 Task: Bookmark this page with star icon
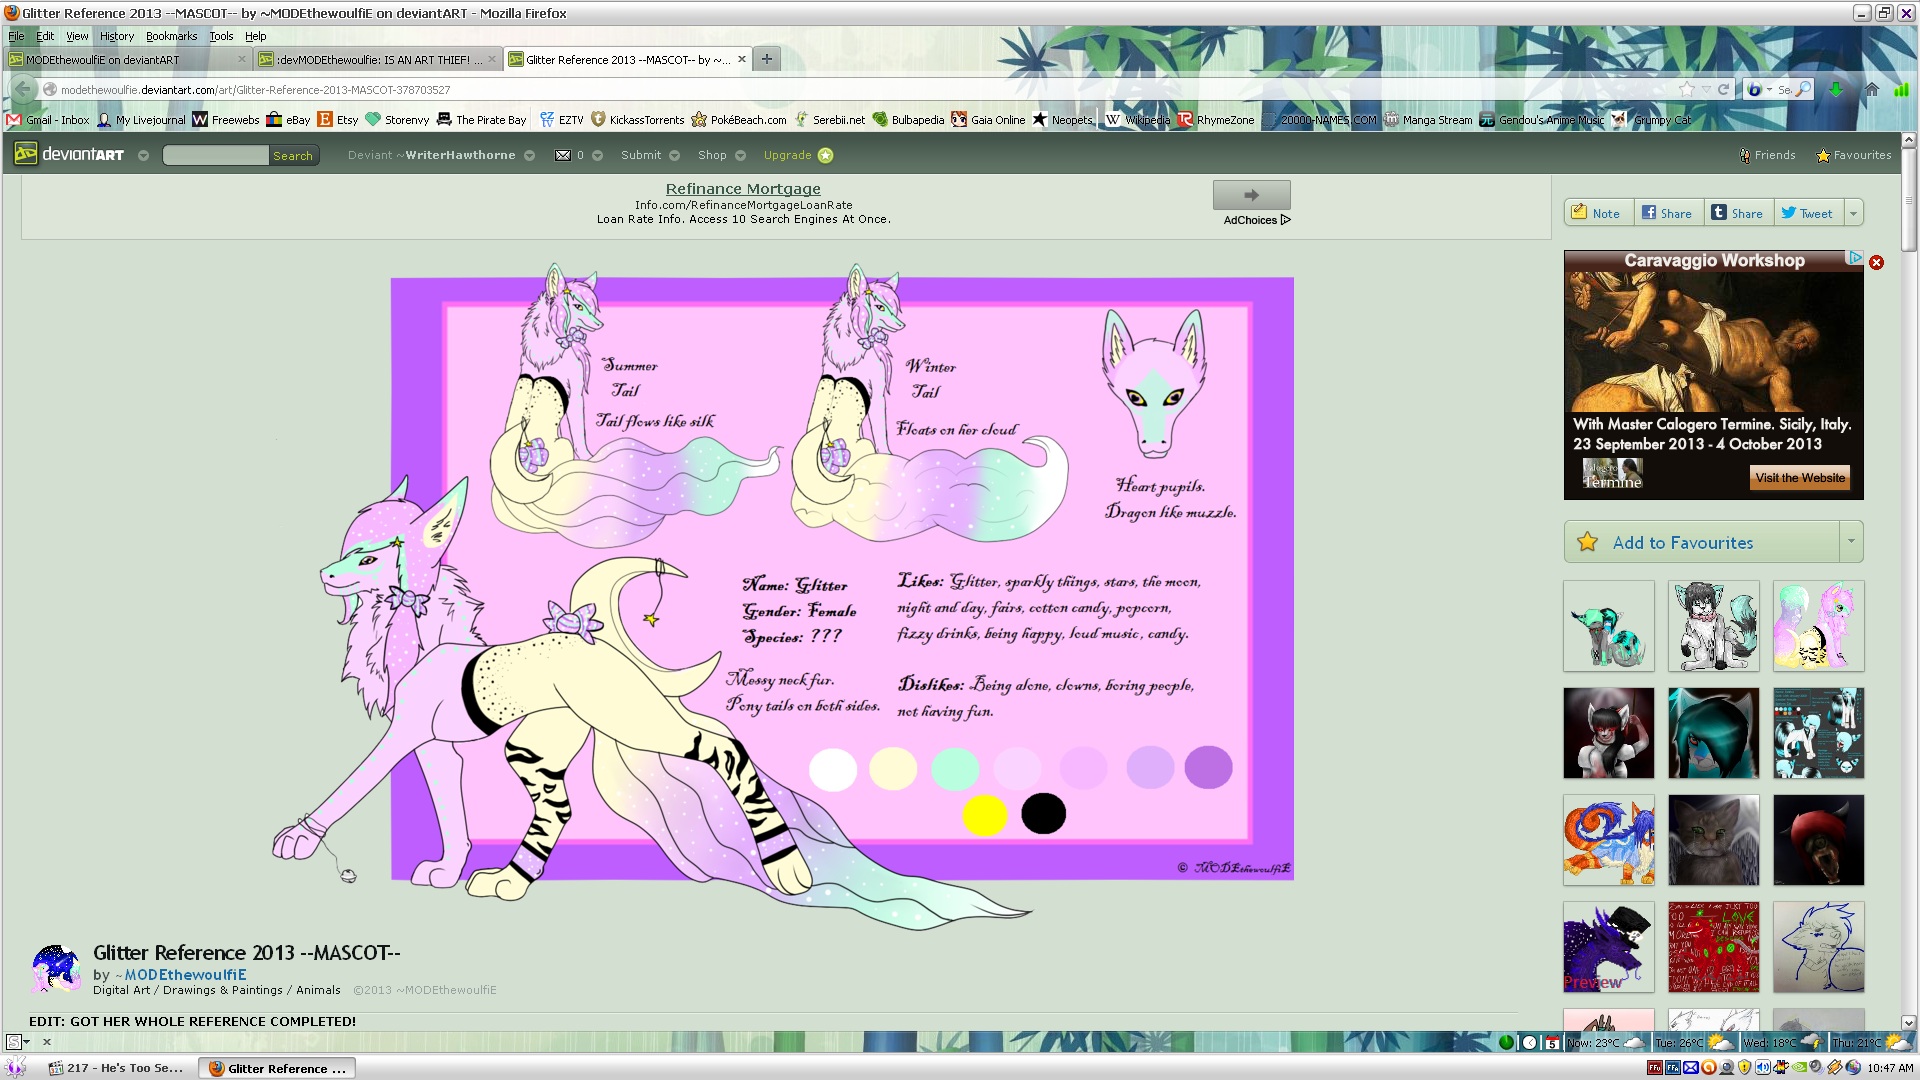point(1687,89)
